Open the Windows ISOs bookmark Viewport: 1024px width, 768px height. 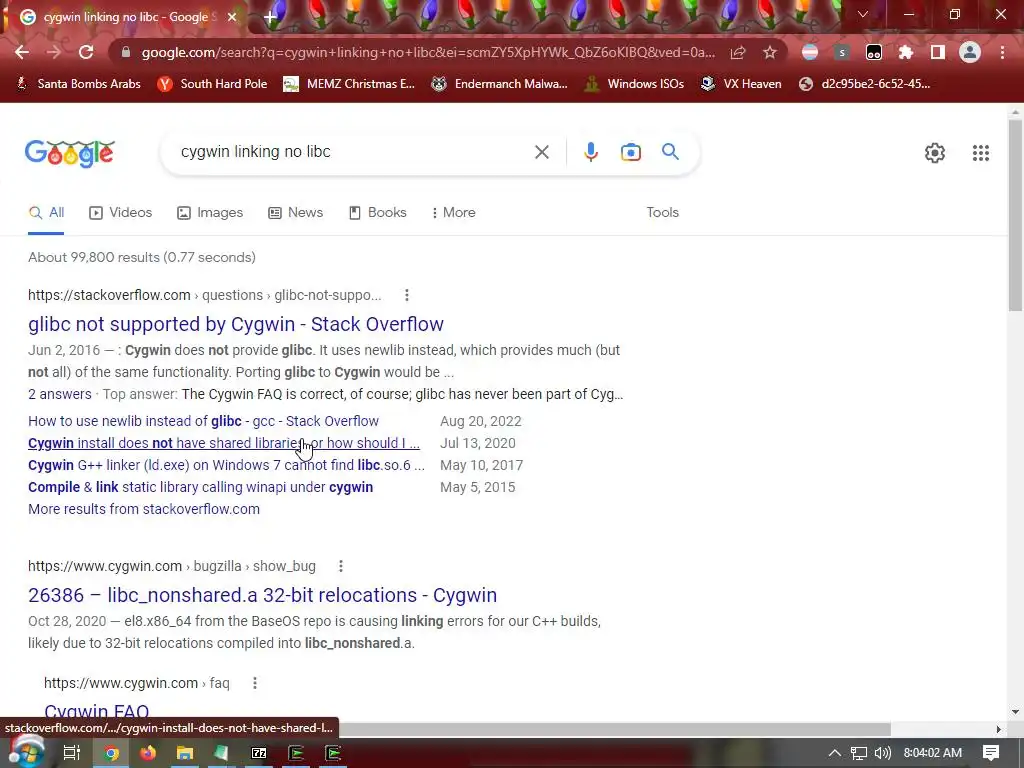click(x=633, y=84)
